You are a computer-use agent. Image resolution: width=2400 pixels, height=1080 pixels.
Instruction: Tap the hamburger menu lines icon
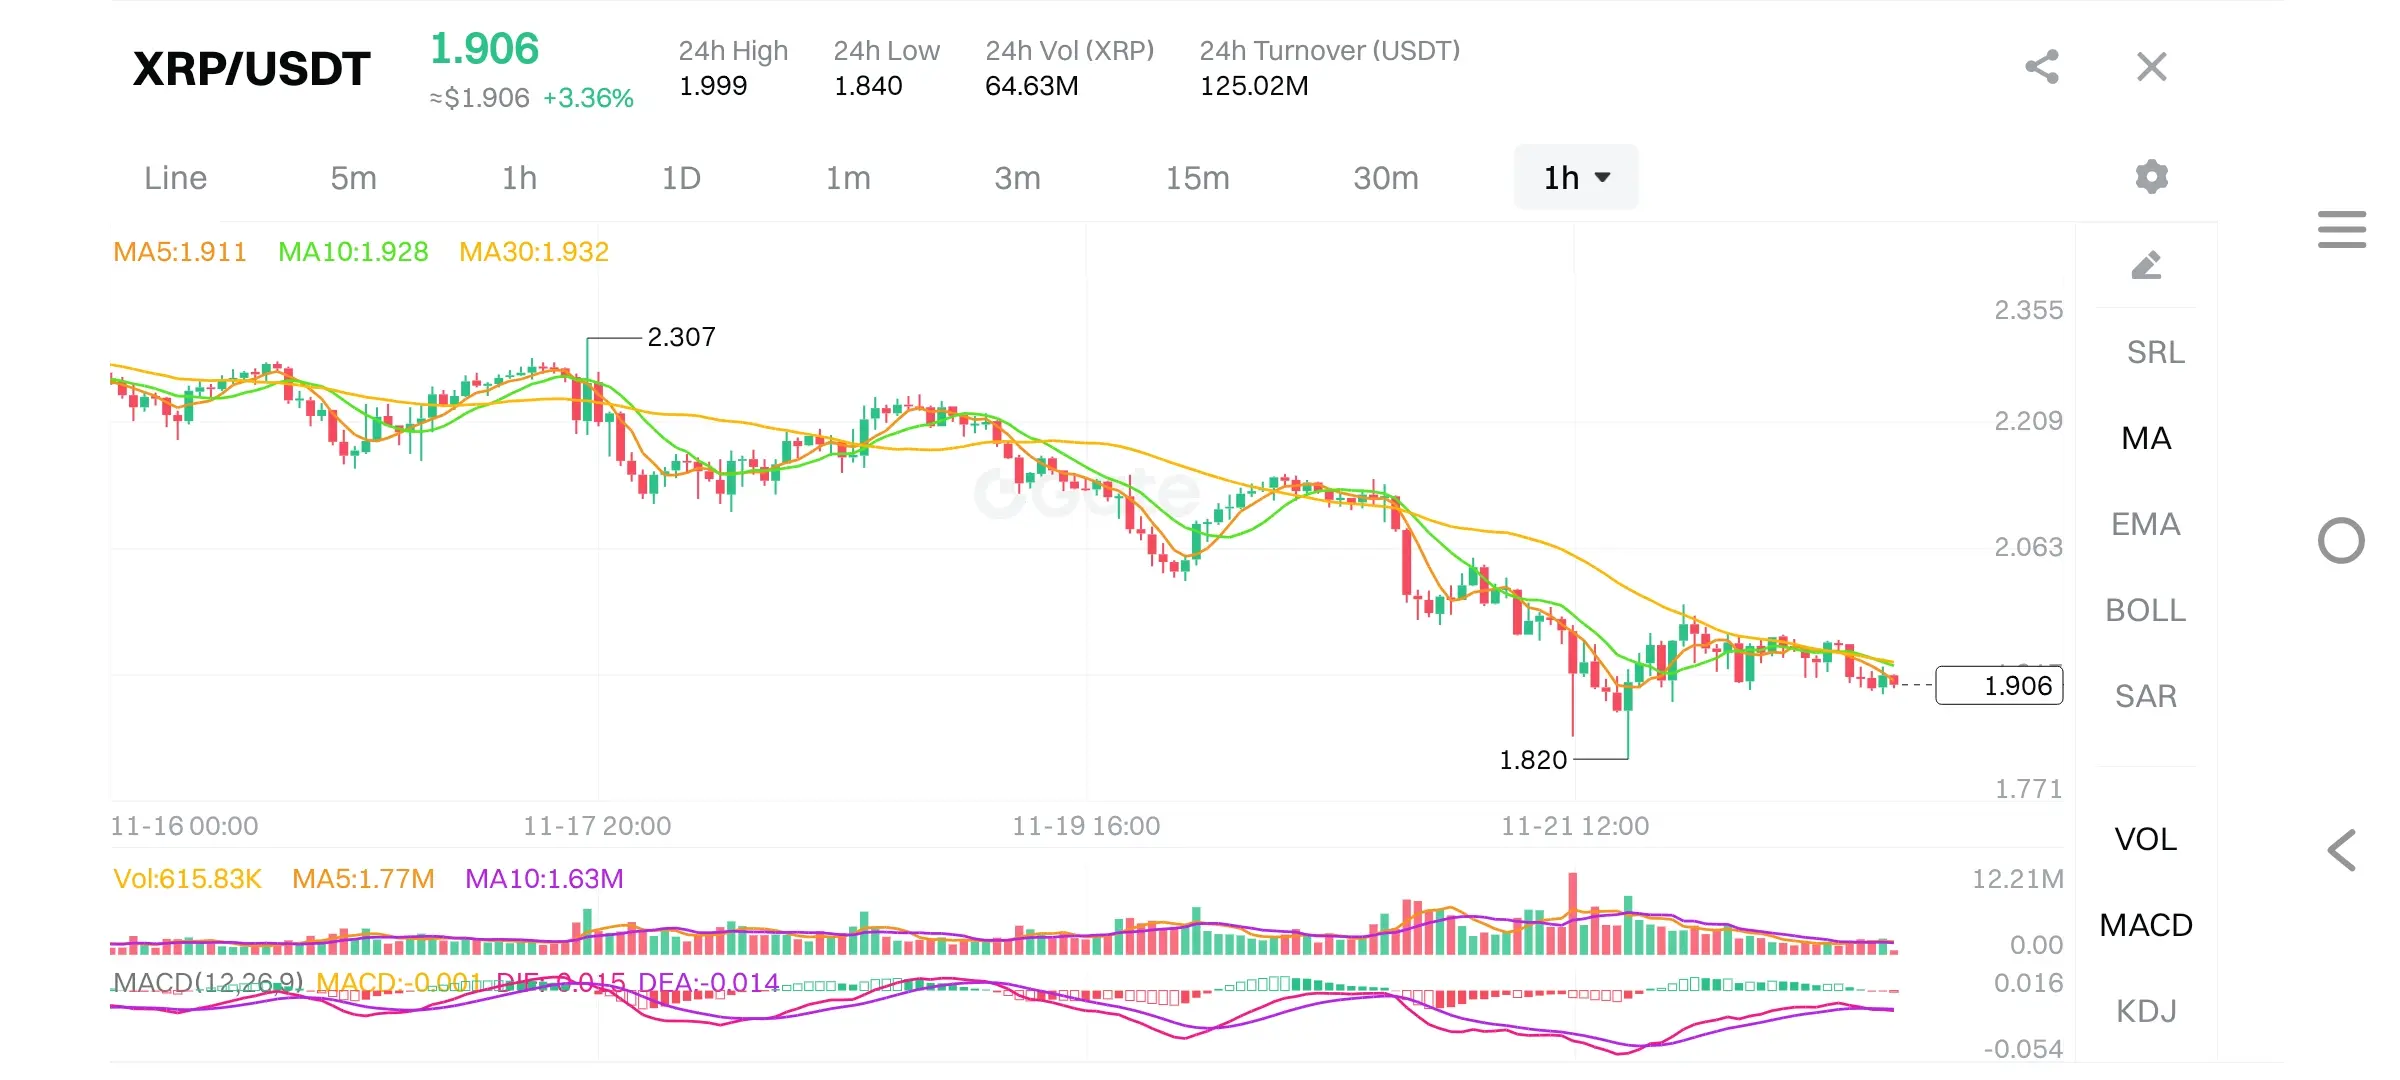(2341, 229)
